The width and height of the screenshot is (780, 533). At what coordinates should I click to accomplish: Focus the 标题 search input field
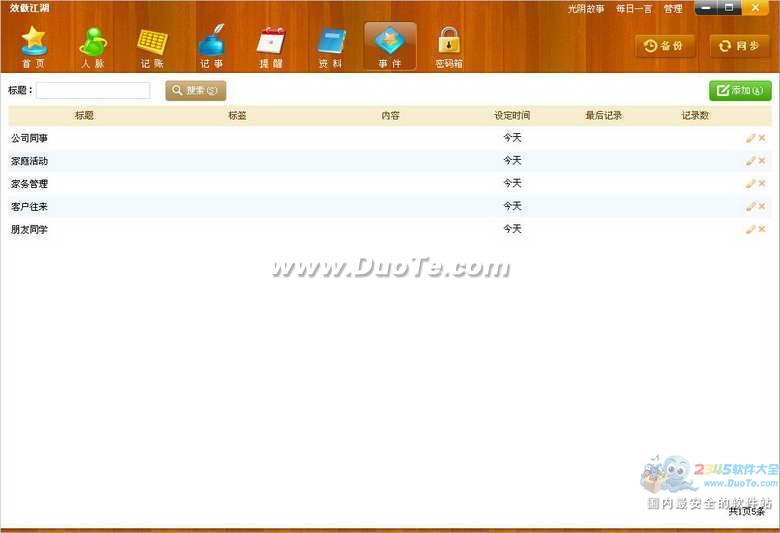pyautogui.click(x=93, y=91)
